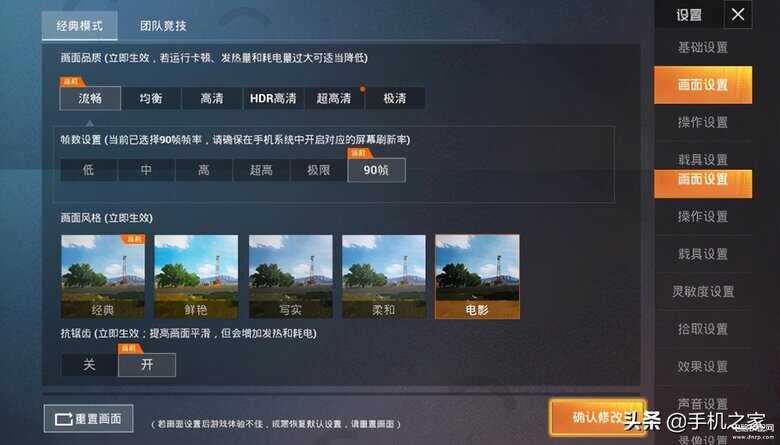Select the 鲜艳 style thumbnail
This screenshot has width=780, height=445.
pyautogui.click(x=196, y=276)
